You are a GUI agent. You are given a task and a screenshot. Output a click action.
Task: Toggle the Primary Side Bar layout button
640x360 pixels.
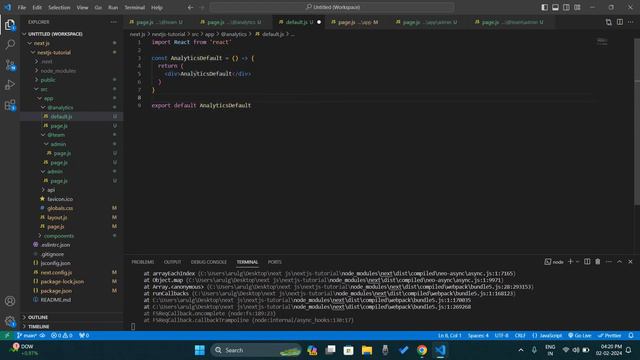click(544, 7)
